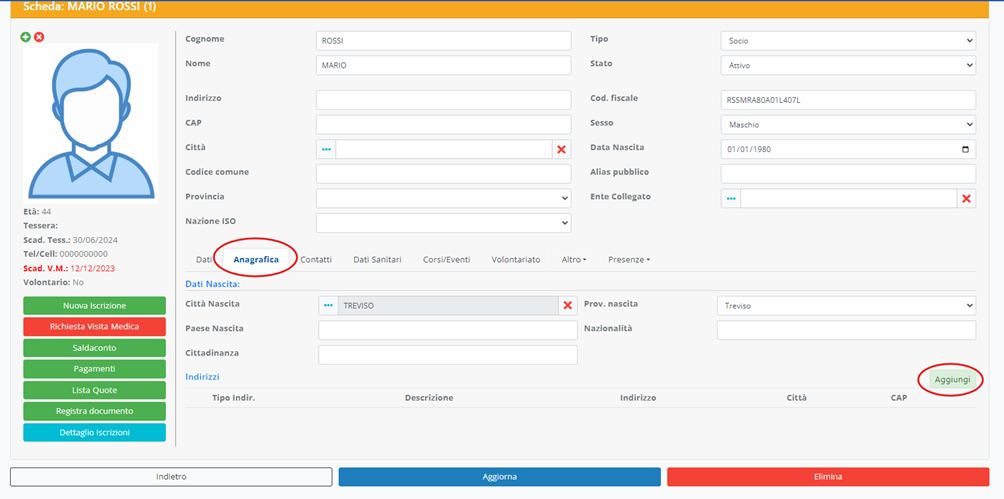Clear the Città field with red X
Viewport: 1004px width, 499px height.
(561, 149)
